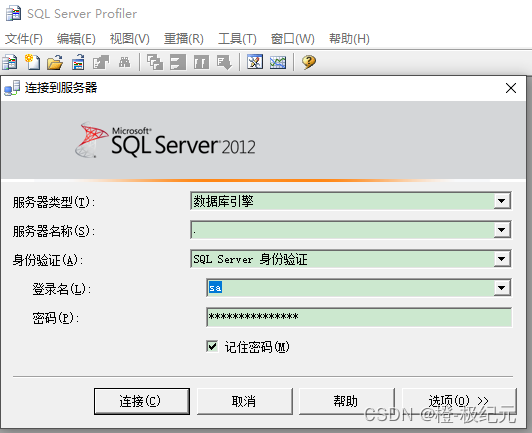Viewport: 532px width, 433px height.
Task: Launch Database Engine Tuning Advisor icon
Action: (x=255, y=62)
